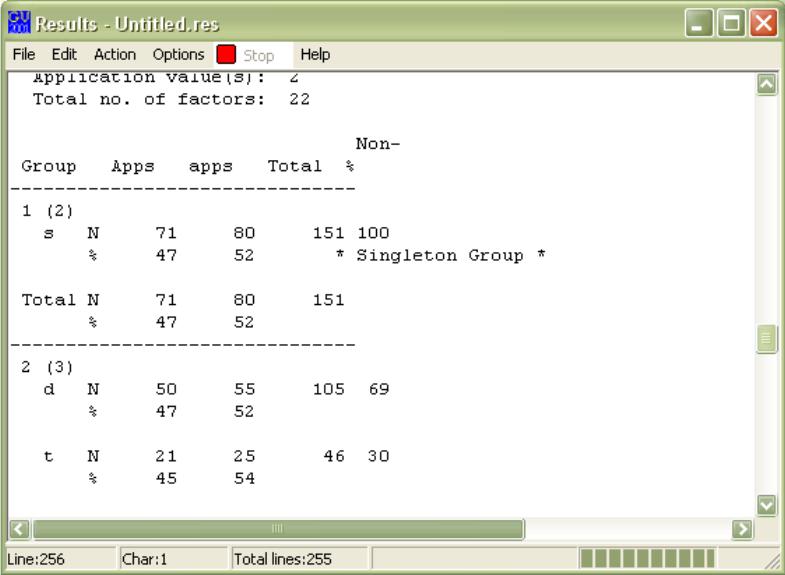Open the Edit menu
Image resolution: width=785 pixels, height=575 pixels.
(x=49, y=53)
